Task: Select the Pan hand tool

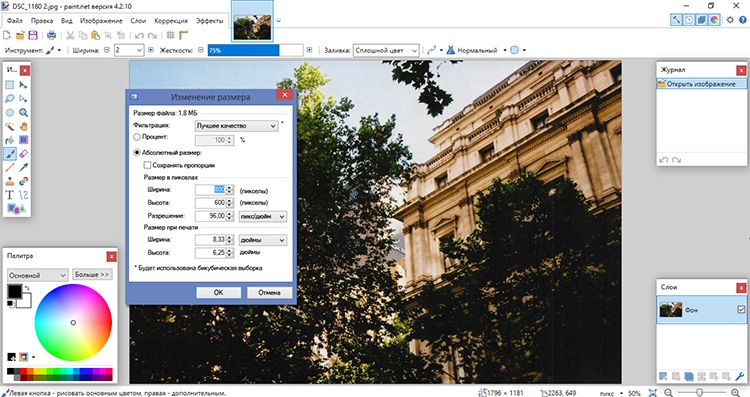Action: [x=23, y=126]
